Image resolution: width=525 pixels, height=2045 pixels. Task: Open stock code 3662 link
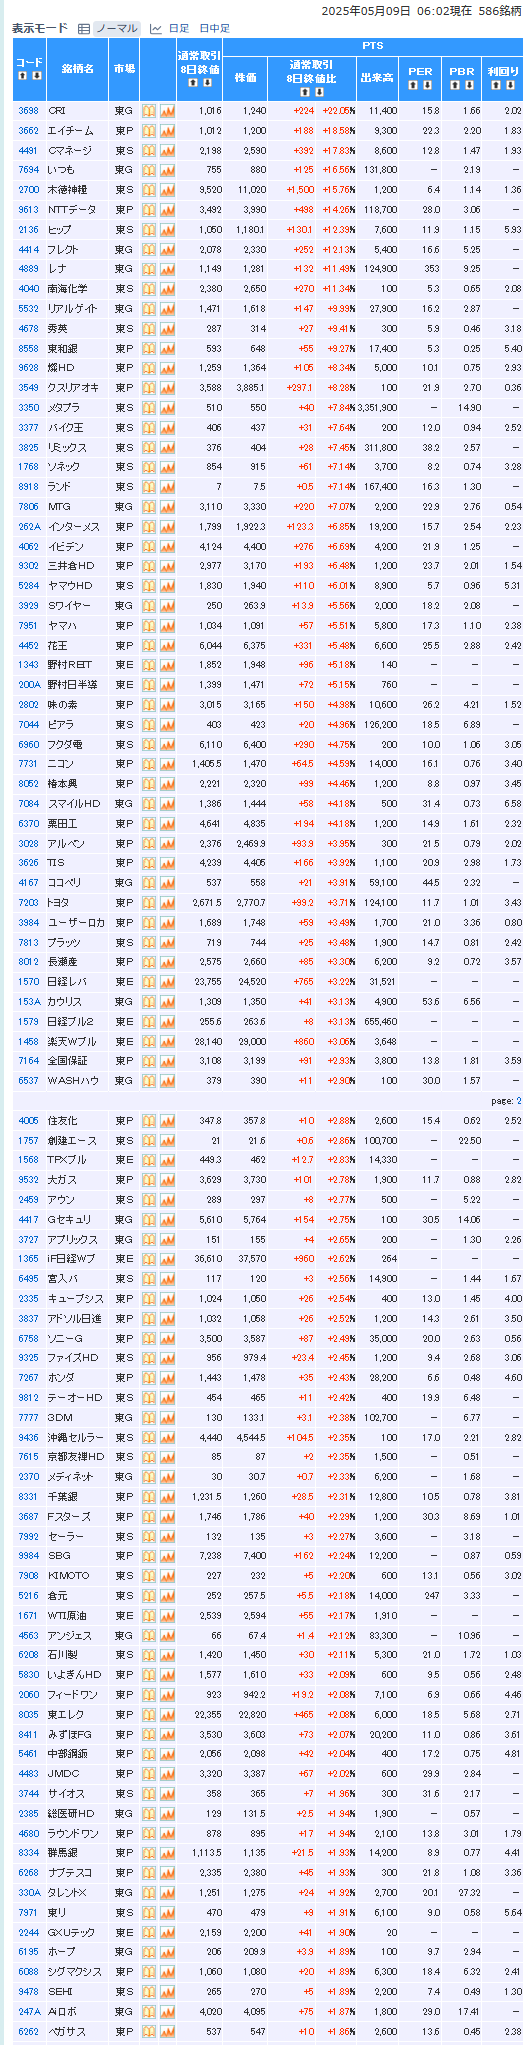click(x=28, y=131)
